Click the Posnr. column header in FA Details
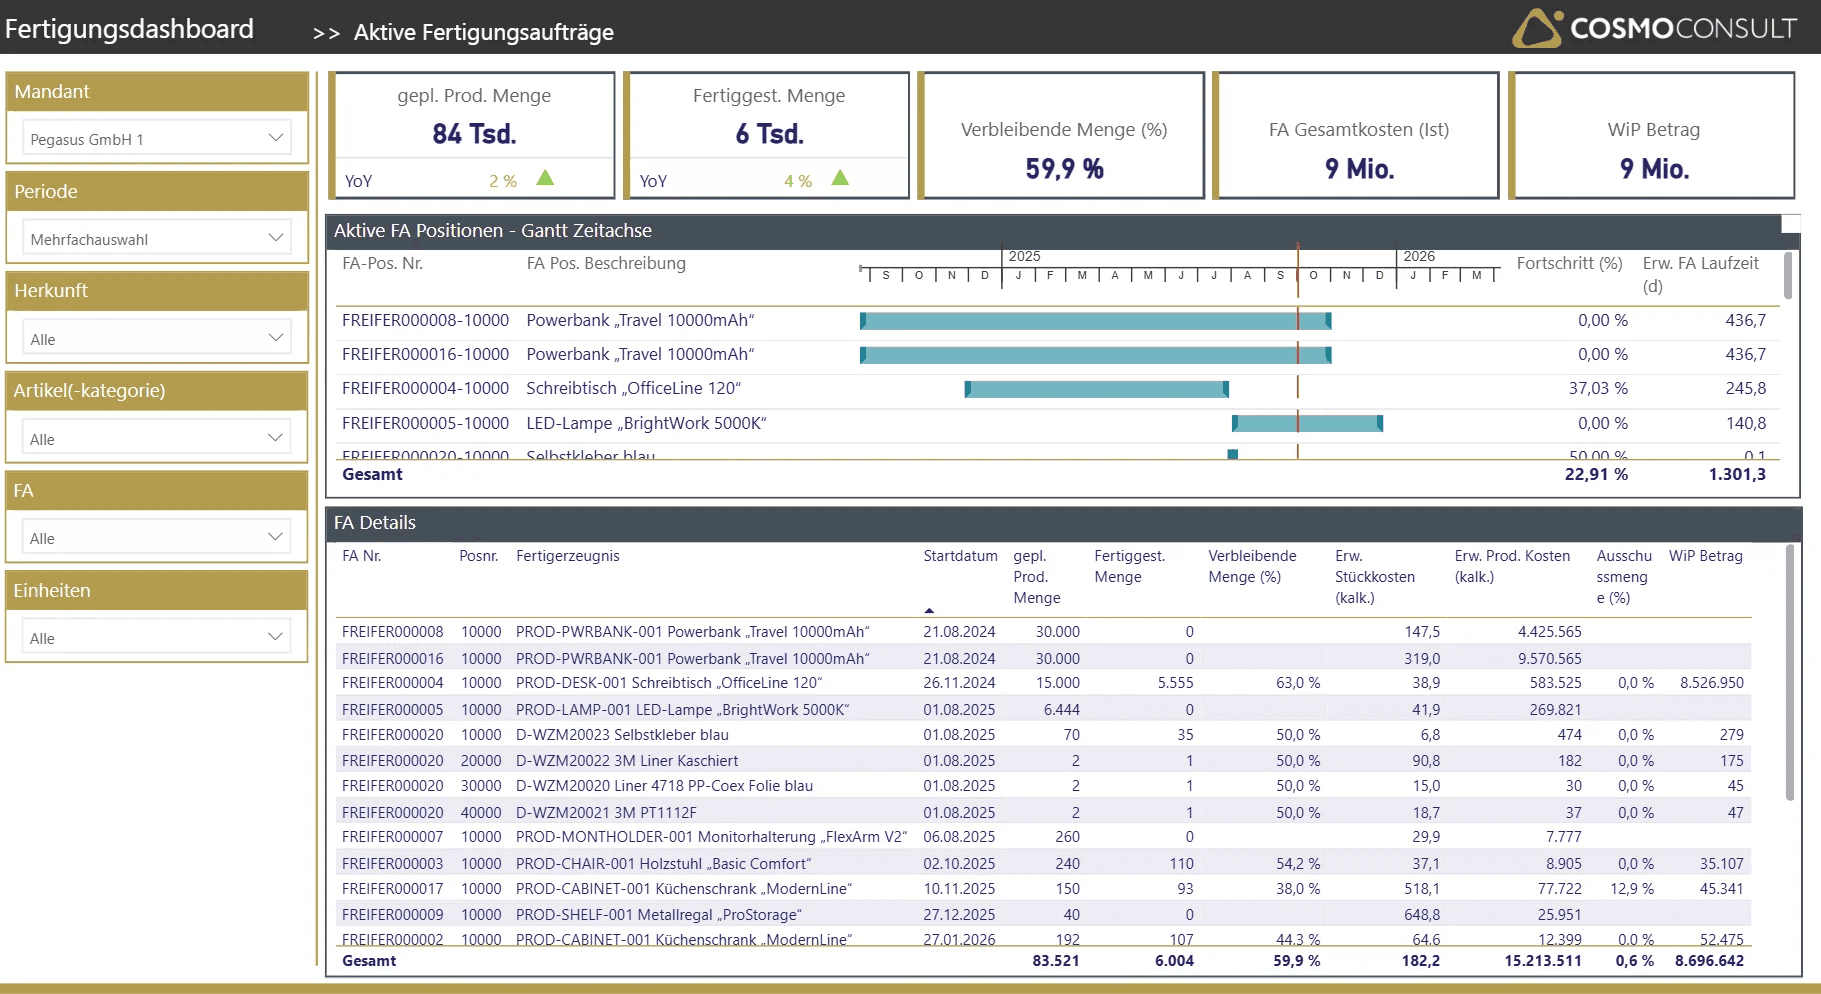 pos(478,556)
